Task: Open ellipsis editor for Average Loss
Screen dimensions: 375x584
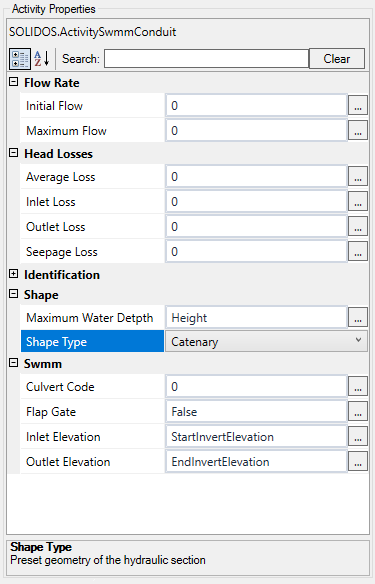Action: click(x=358, y=177)
